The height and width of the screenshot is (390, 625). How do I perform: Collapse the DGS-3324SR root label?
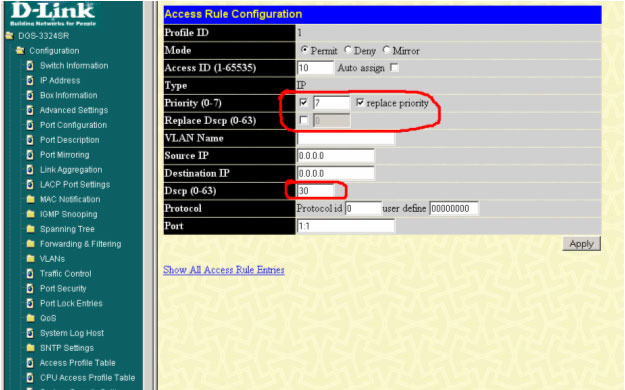[x=43, y=36]
